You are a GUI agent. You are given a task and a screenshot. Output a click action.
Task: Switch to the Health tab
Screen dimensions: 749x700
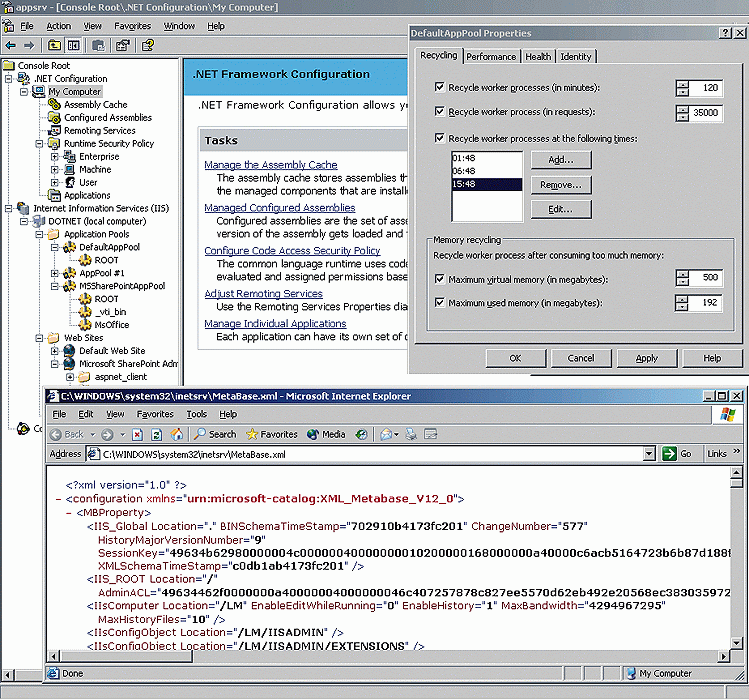point(538,56)
